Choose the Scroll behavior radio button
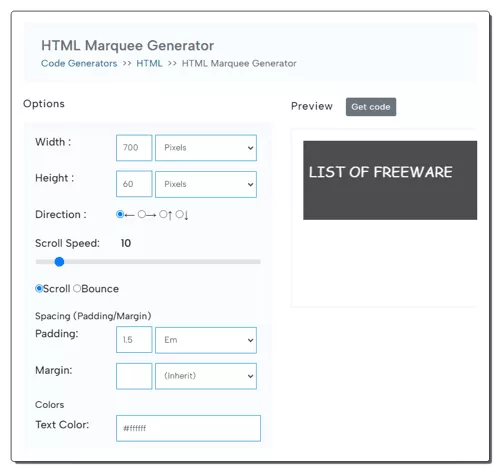 click(x=39, y=288)
